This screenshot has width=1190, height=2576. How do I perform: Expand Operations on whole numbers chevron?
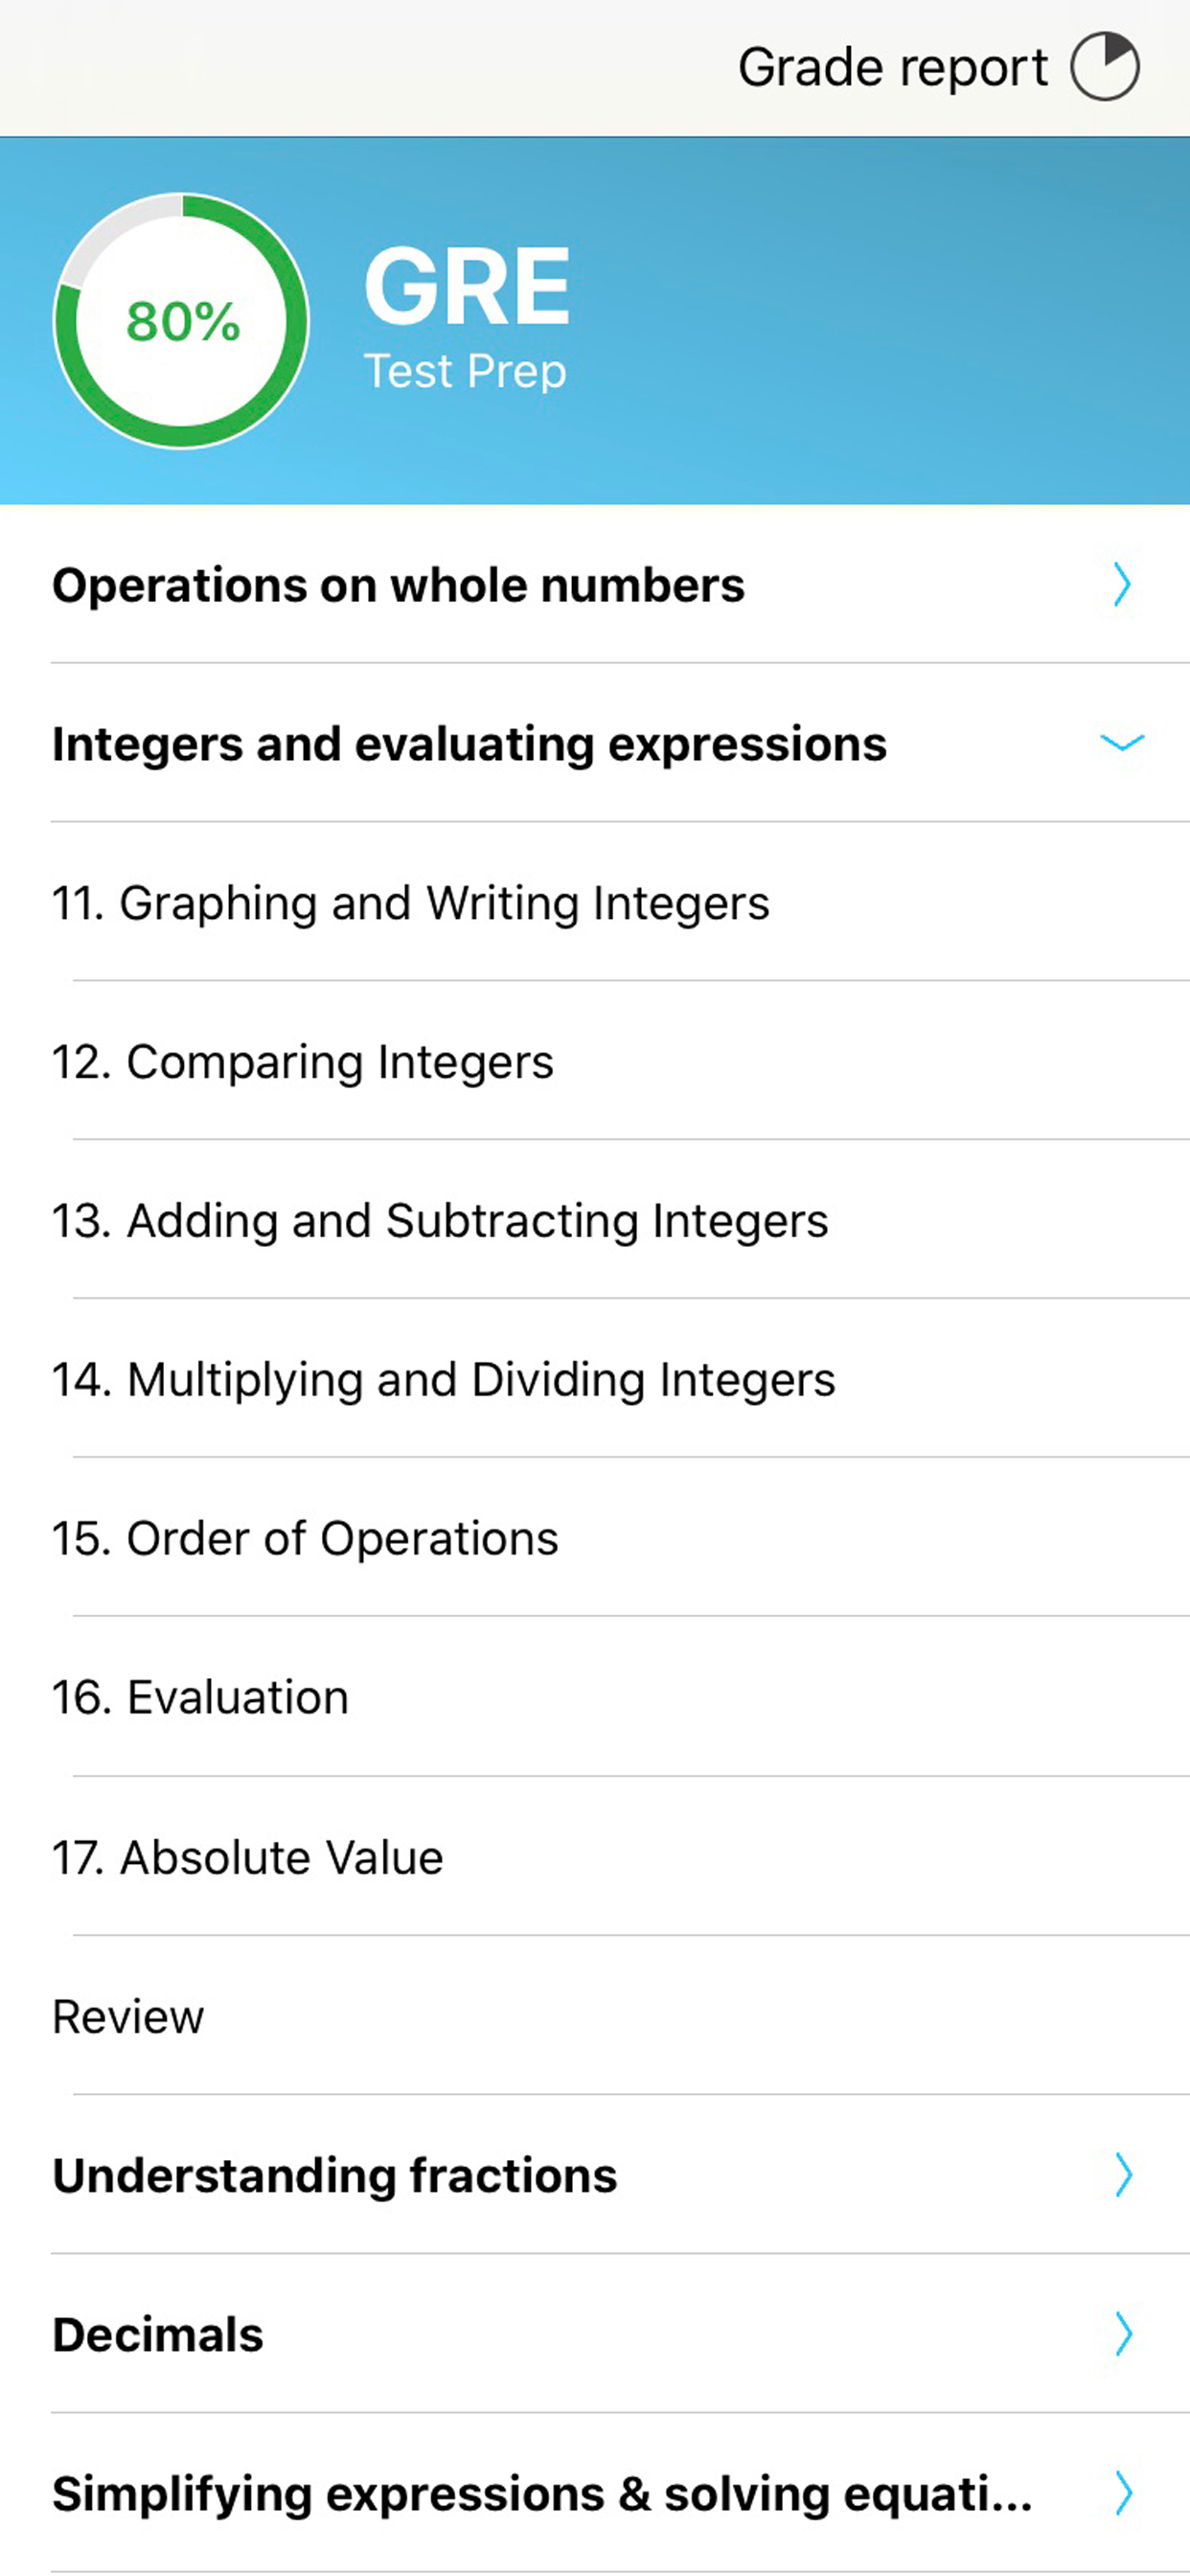[x=1122, y=584]
